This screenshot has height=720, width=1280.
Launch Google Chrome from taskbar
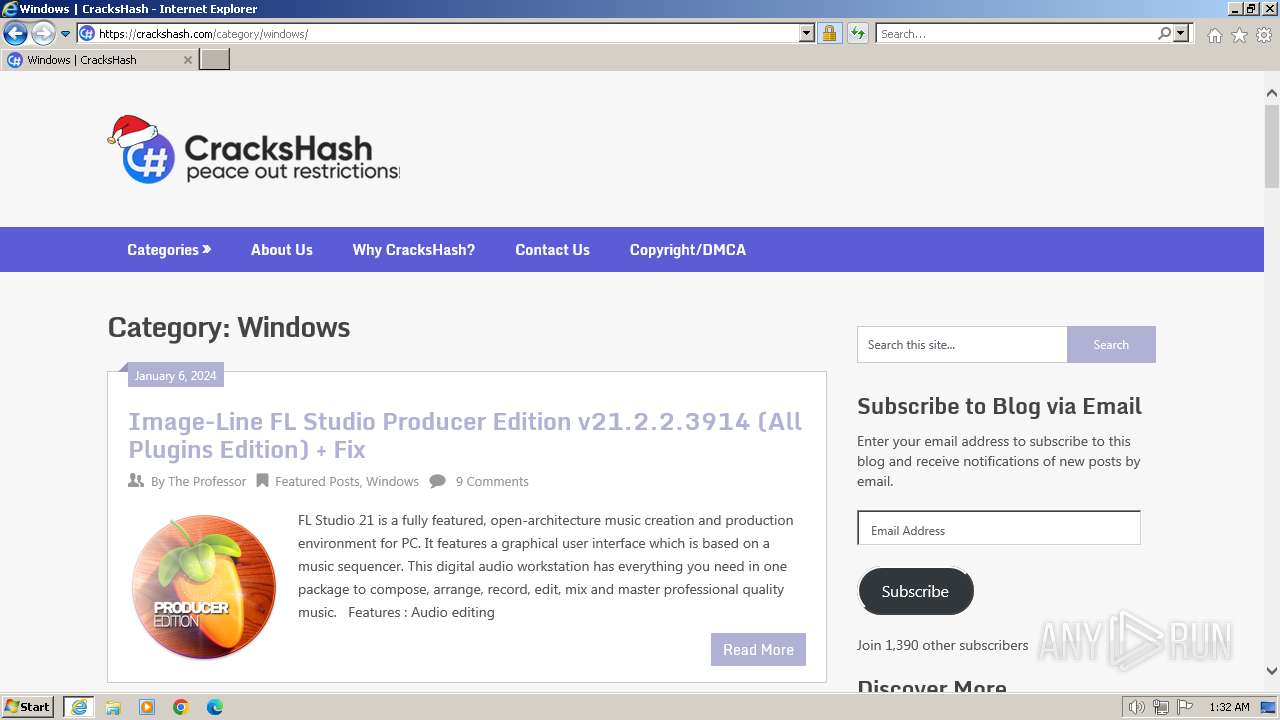coord(181,707)
